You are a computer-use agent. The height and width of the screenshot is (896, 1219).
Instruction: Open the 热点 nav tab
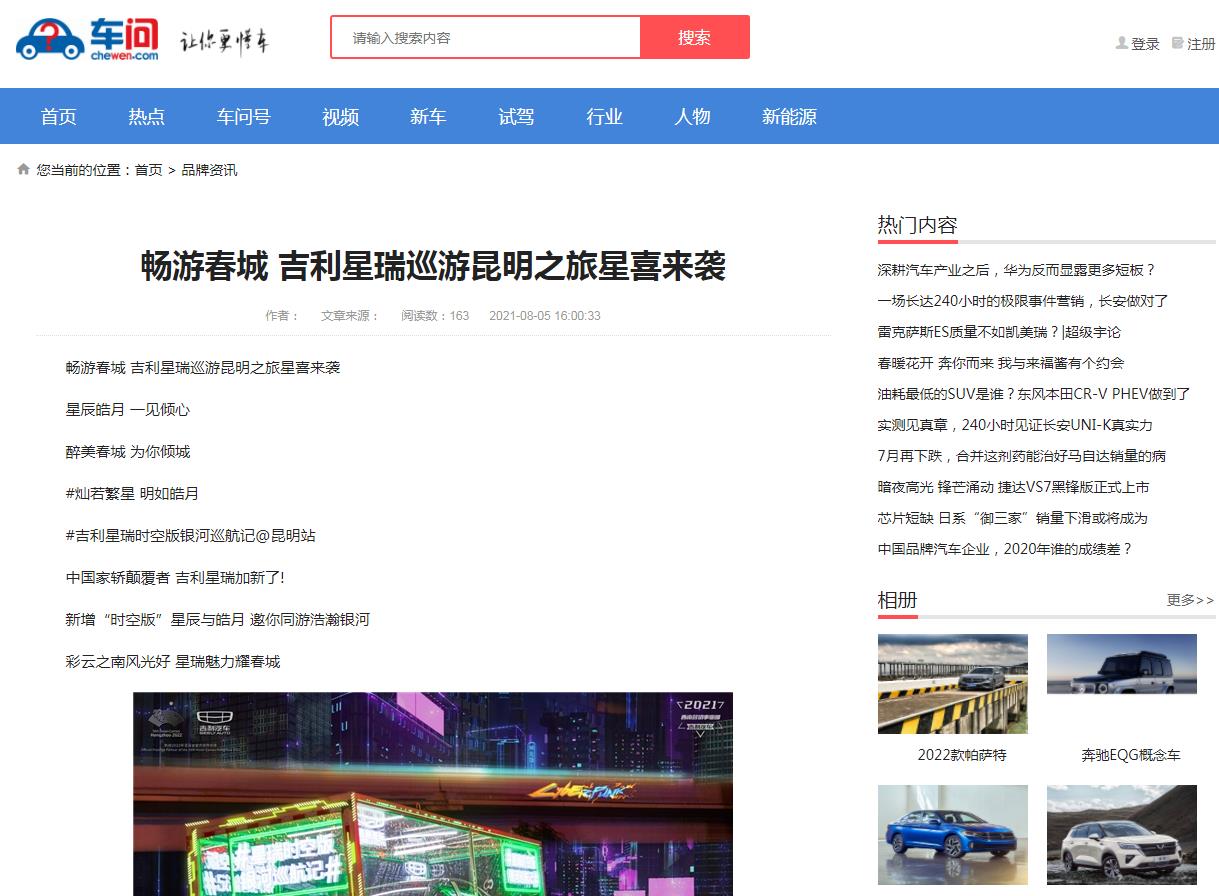click(x=147, y=117)
